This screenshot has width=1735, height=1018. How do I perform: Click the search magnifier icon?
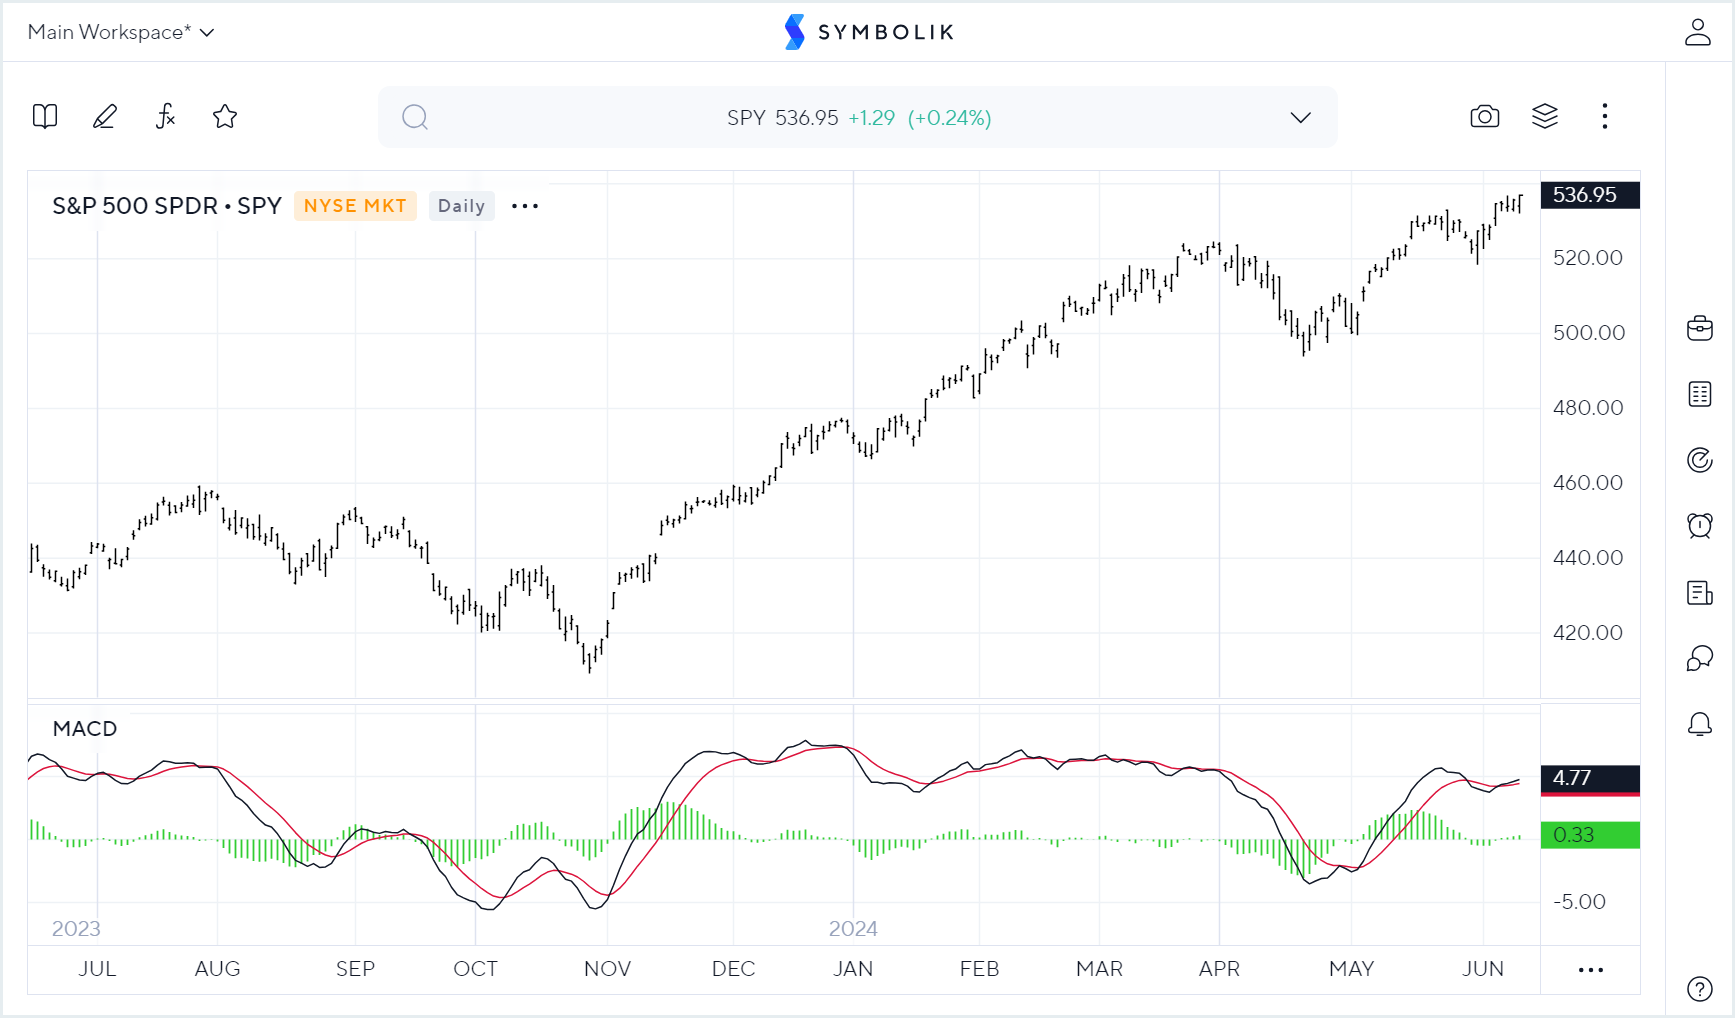tap(415, 118)
